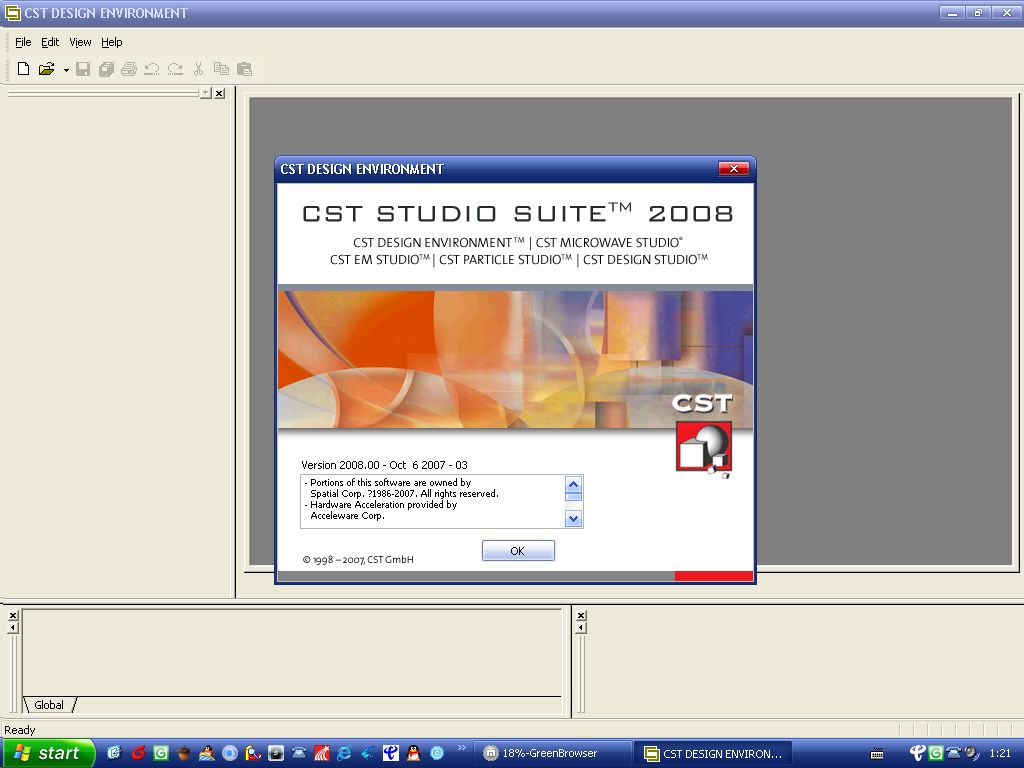The height and width of the screenshot is (768, 1024).
Task: Launch the red swirl quick launch icon
Action: coord(138,753)
